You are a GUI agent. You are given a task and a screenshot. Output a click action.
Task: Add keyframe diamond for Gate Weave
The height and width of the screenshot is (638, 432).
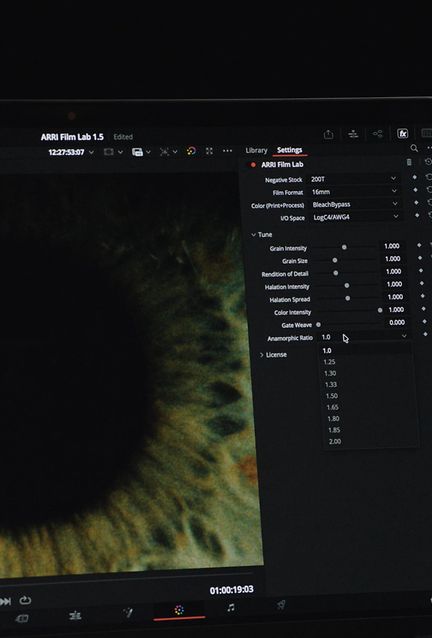coord(424,321)
